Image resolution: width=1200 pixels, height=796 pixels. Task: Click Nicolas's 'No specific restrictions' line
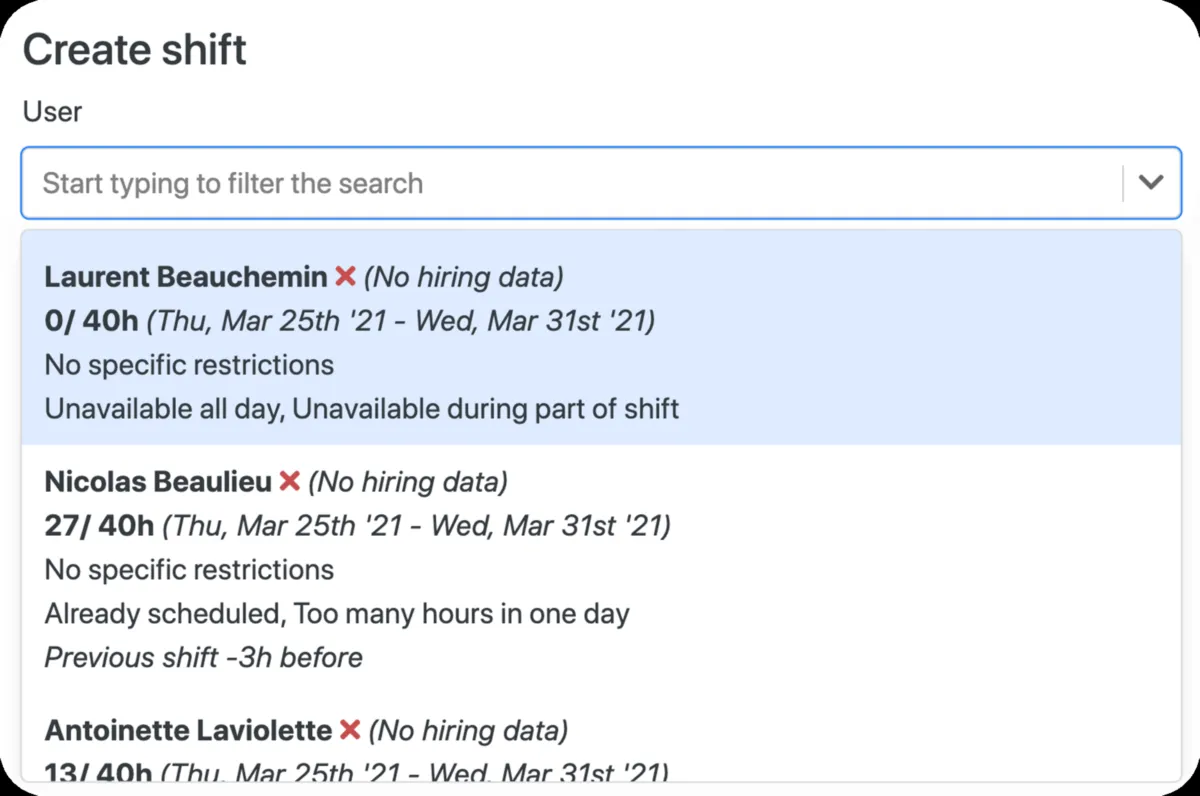pos(189,569)
